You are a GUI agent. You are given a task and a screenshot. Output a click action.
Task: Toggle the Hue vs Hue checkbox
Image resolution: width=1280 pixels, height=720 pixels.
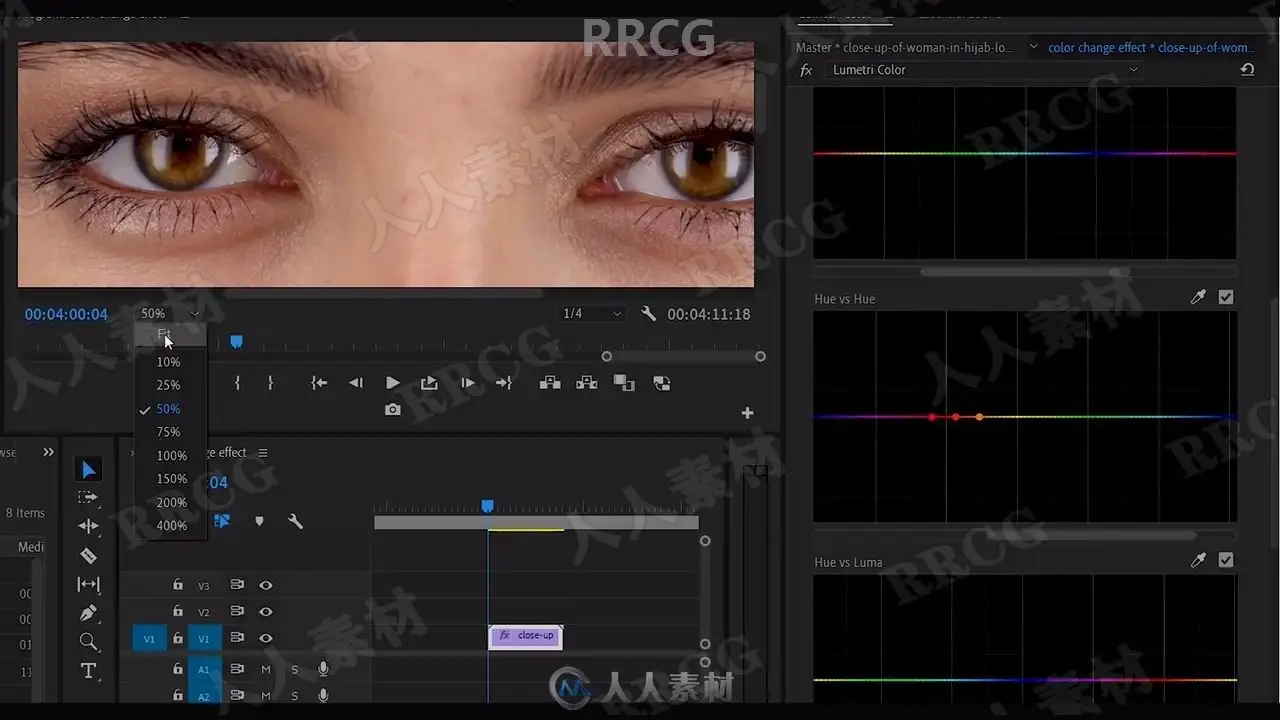1226,298
